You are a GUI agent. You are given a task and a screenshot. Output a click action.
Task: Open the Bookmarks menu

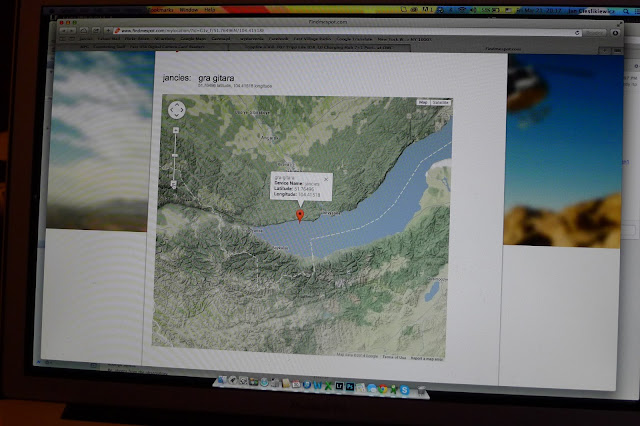click(x=161, y=10)
